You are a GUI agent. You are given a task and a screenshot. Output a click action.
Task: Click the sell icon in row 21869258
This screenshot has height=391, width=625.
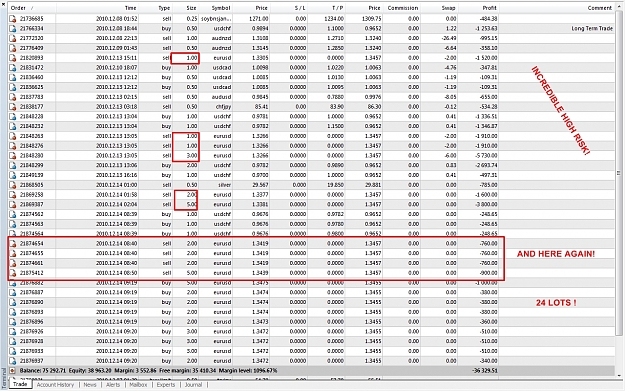(x=13, y=195)
